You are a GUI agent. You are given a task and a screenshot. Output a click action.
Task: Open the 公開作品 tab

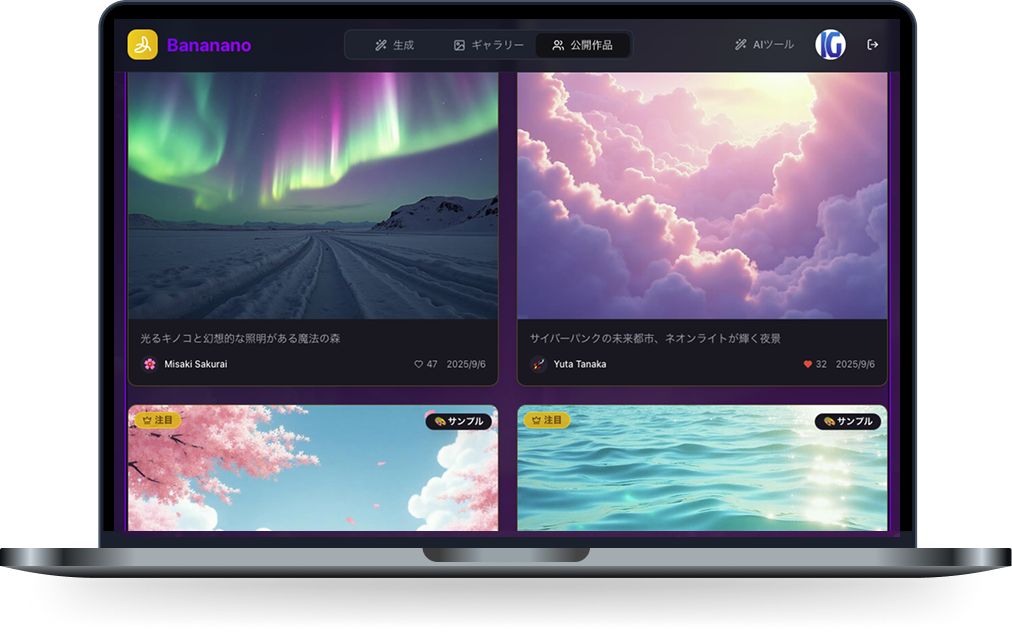tap(583, 44)
